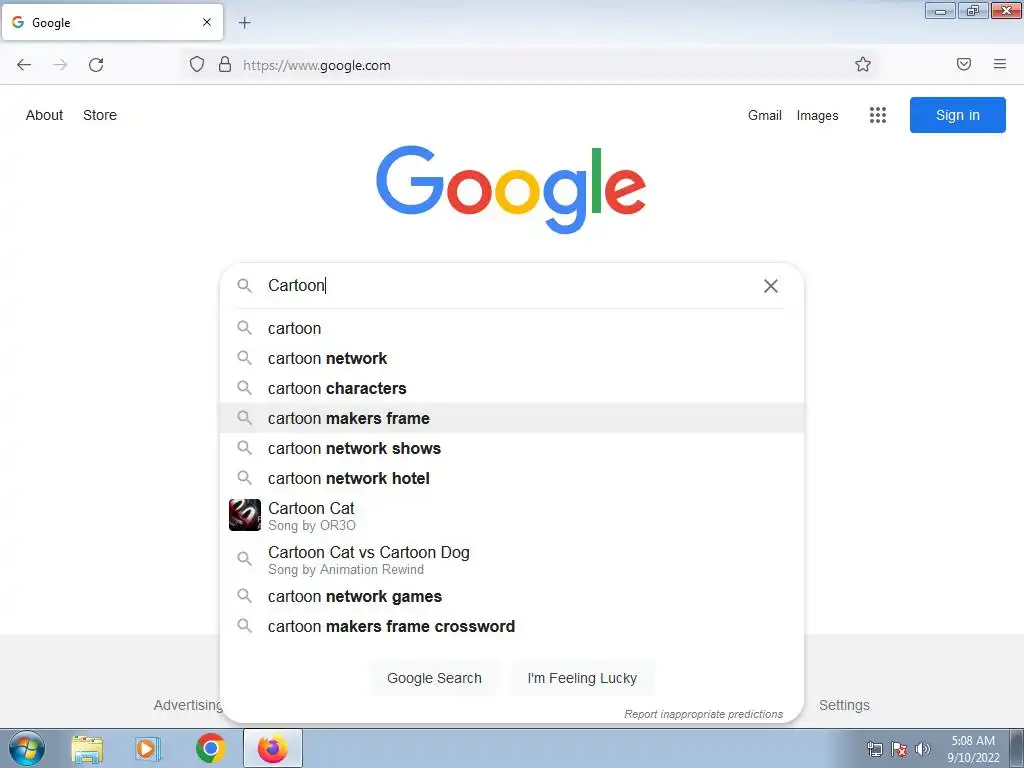Viewport: 1024px width, 768px height.
Task: Open Google Images link
Action: pos(817,116)
